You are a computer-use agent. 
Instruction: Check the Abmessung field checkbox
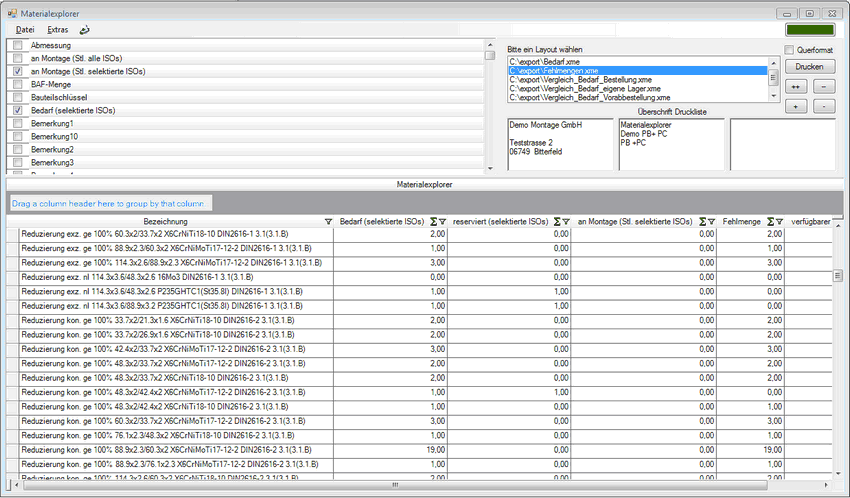18,46
